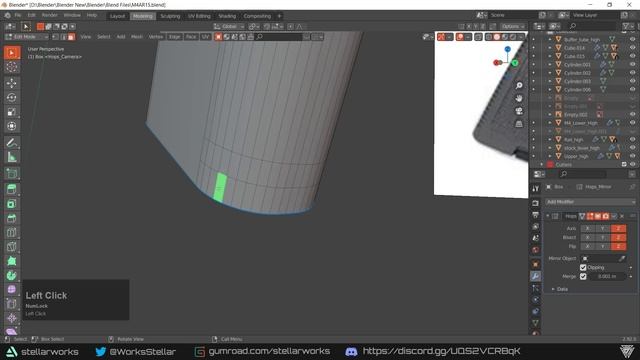Remove the Hops modifier with X
640x360 pixels.
point(622,216)
